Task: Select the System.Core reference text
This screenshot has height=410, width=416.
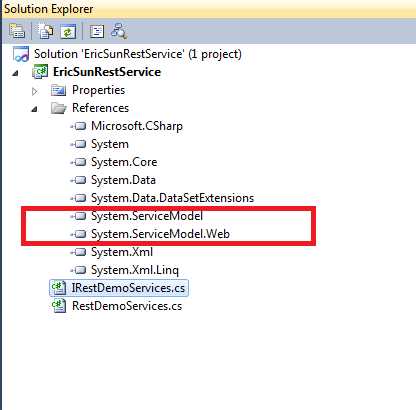Action: pos(124,162)
